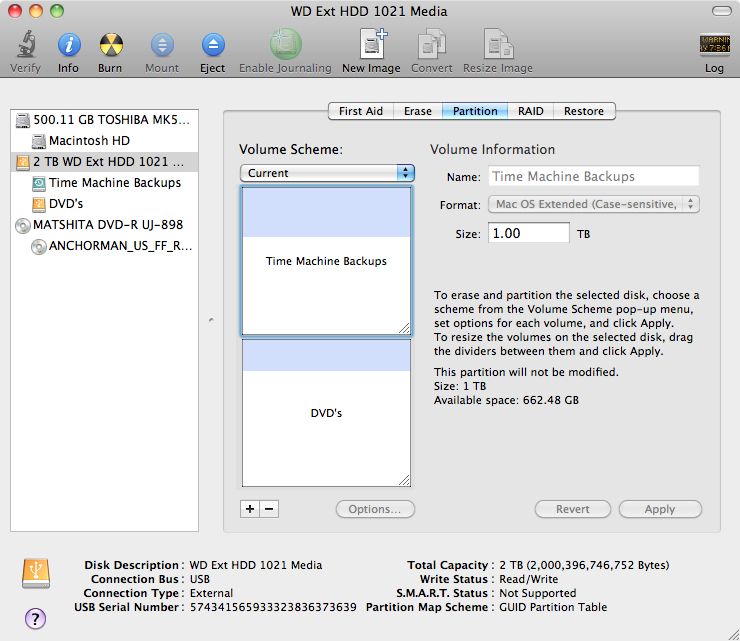Click Available space 662.48 GB text
The image size is (740, 641).
(x=506, y=400)
